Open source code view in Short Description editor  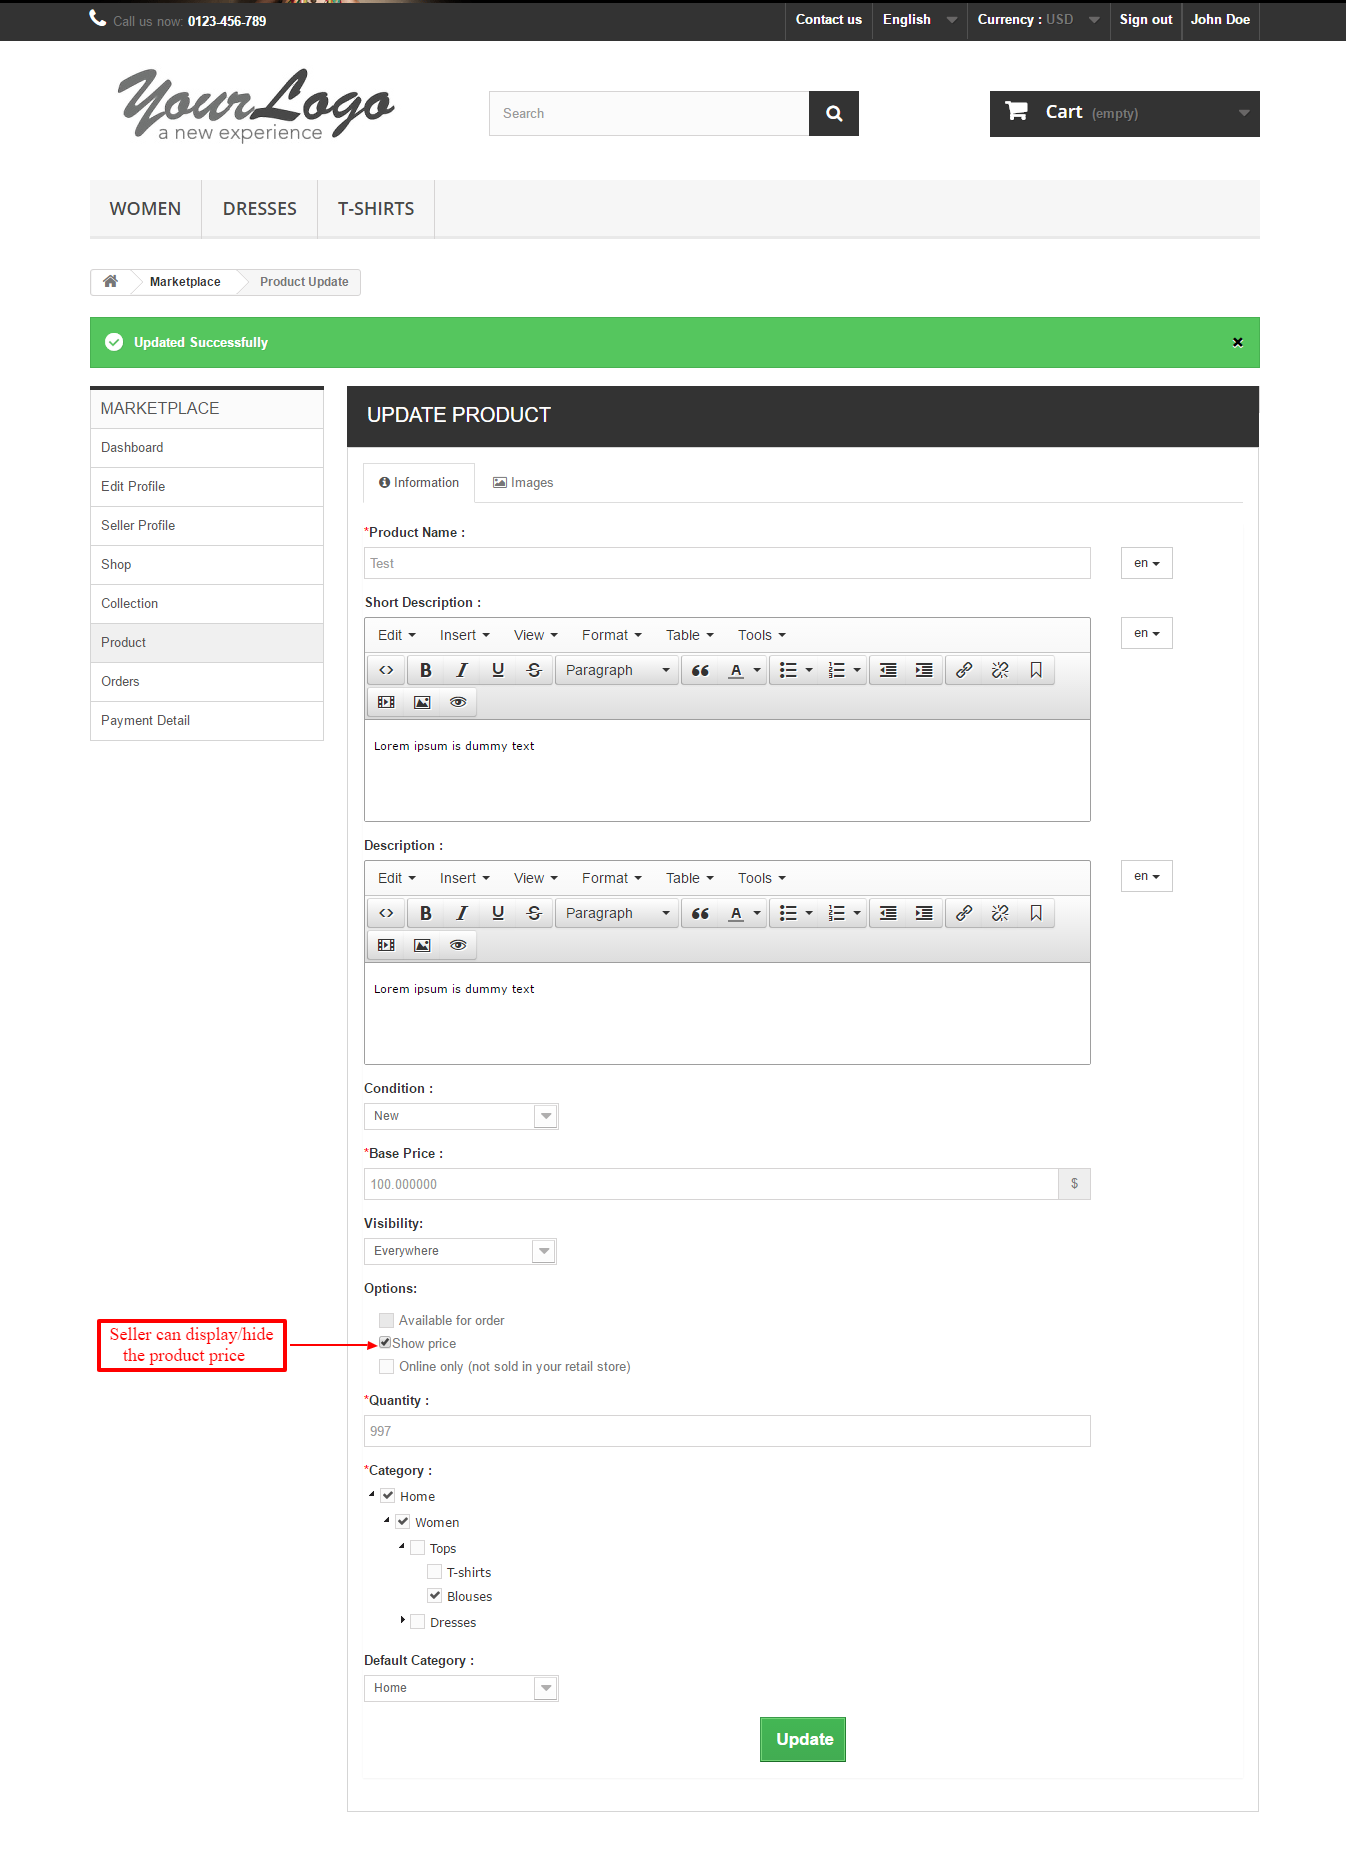pos(386,670)
